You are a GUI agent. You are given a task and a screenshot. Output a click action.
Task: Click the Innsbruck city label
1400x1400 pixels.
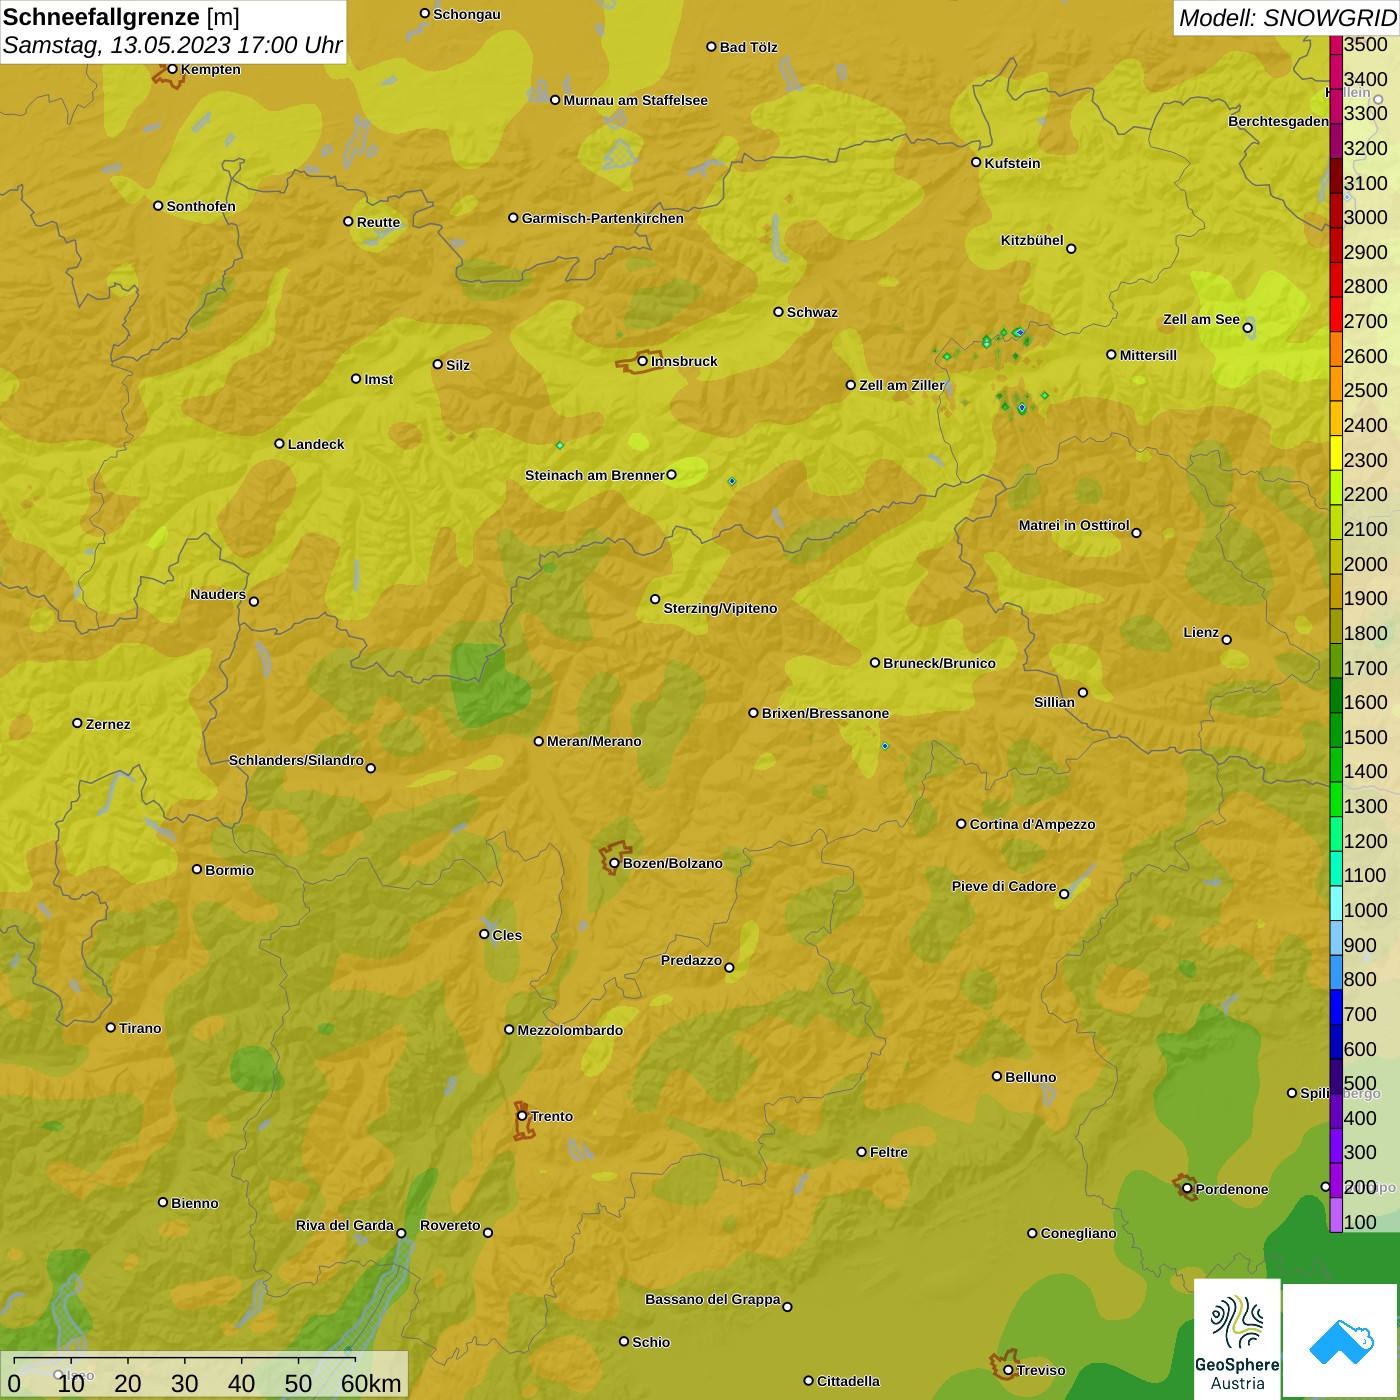coord(684,361)
